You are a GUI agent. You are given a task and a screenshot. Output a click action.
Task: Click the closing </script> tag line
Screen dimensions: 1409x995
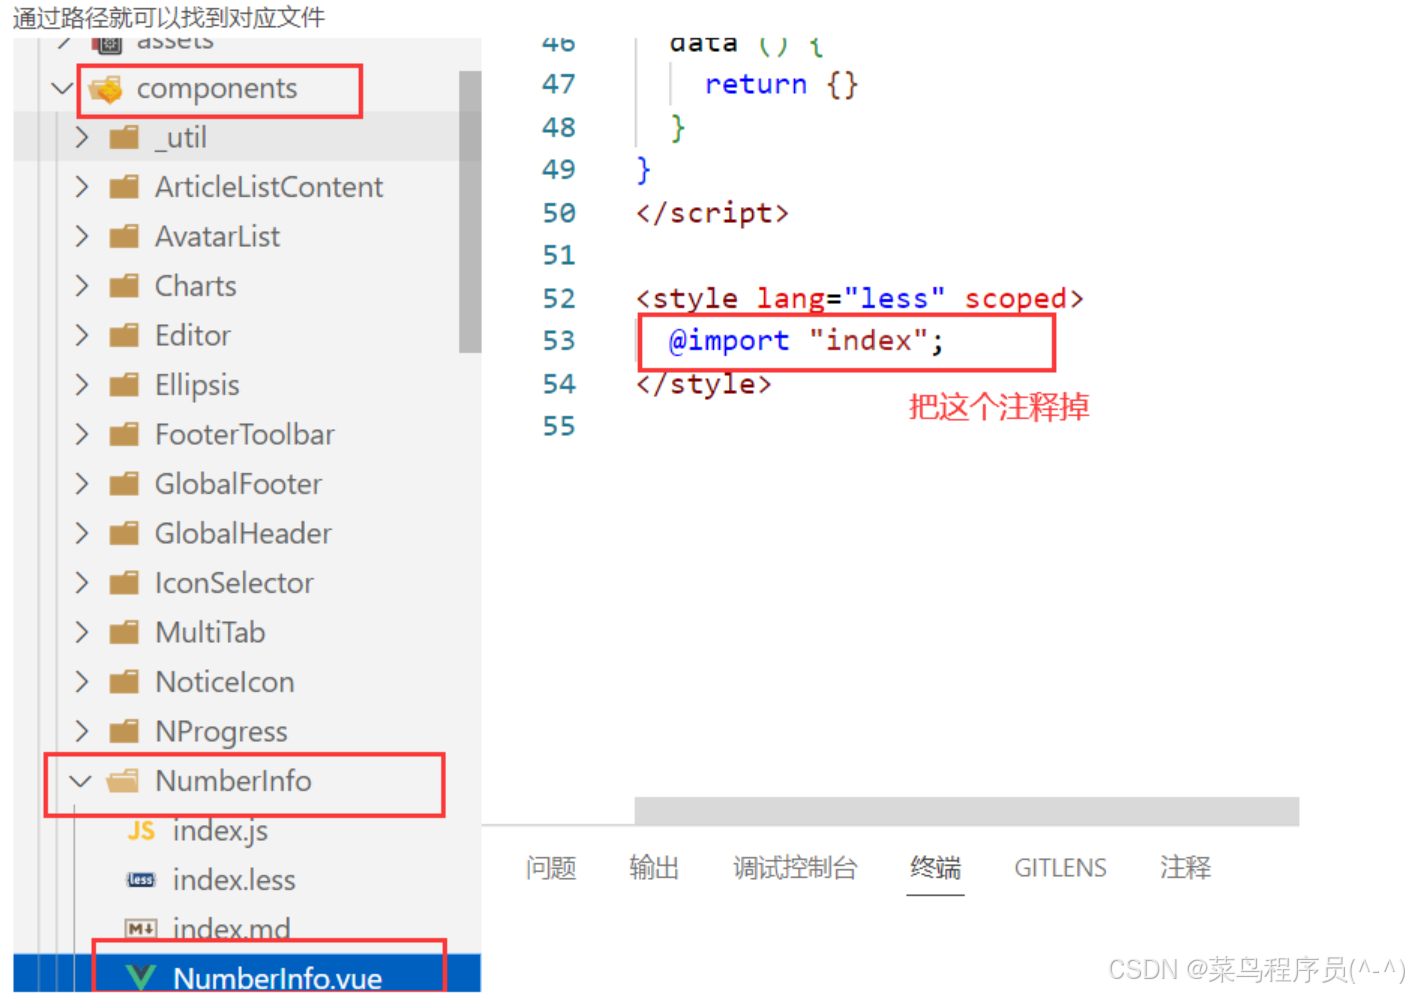click(712, 213)
